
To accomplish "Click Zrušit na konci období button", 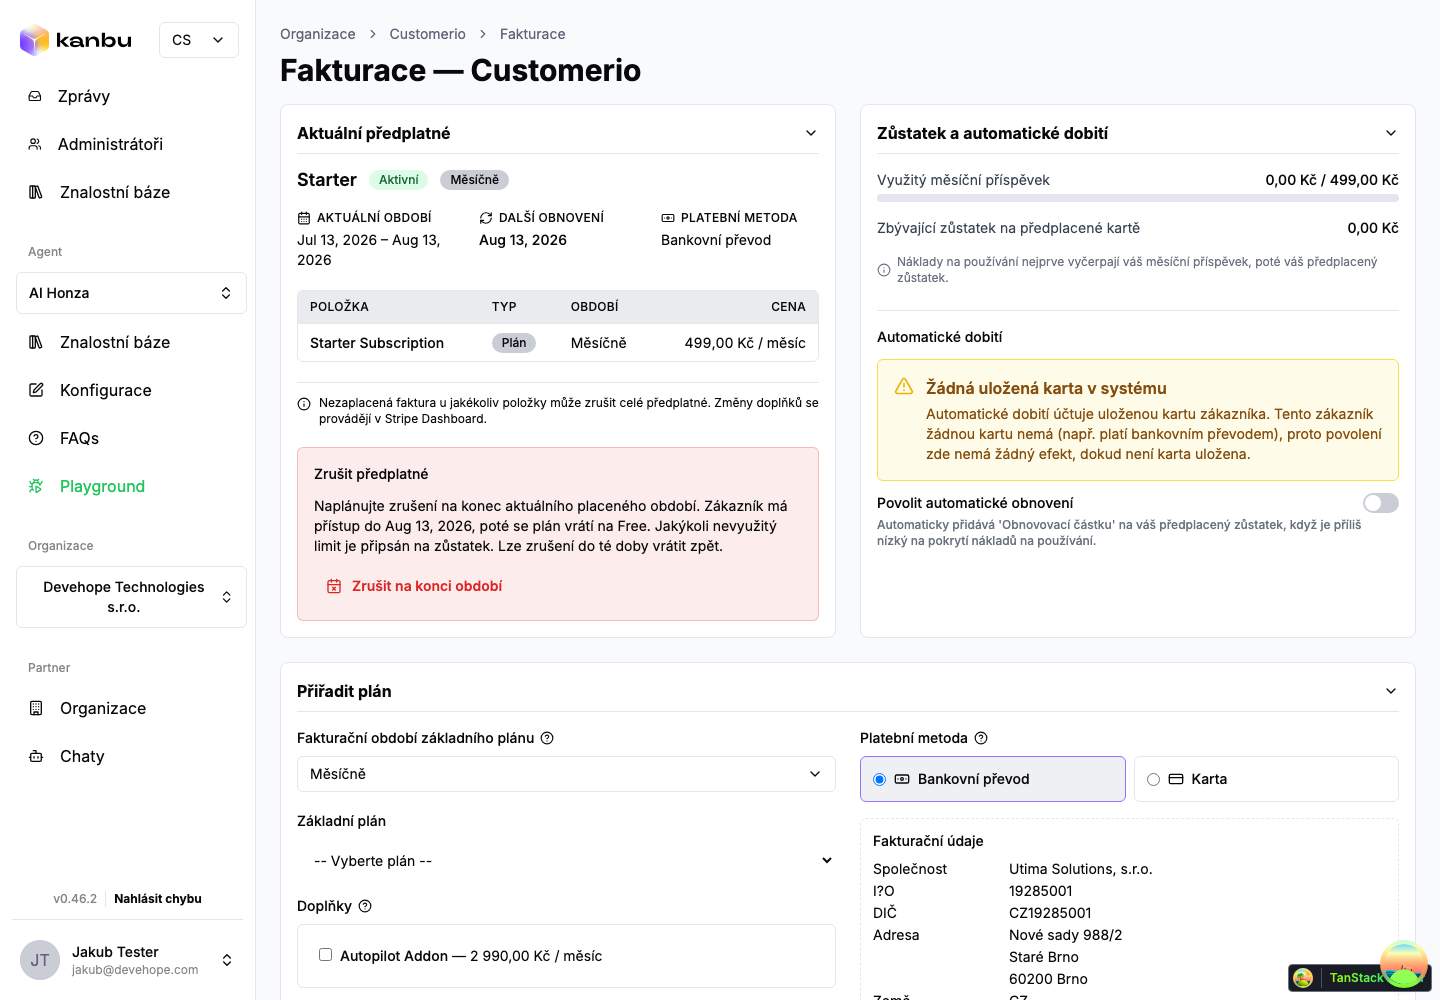I will pyautogui.click(x=415, y=586).
